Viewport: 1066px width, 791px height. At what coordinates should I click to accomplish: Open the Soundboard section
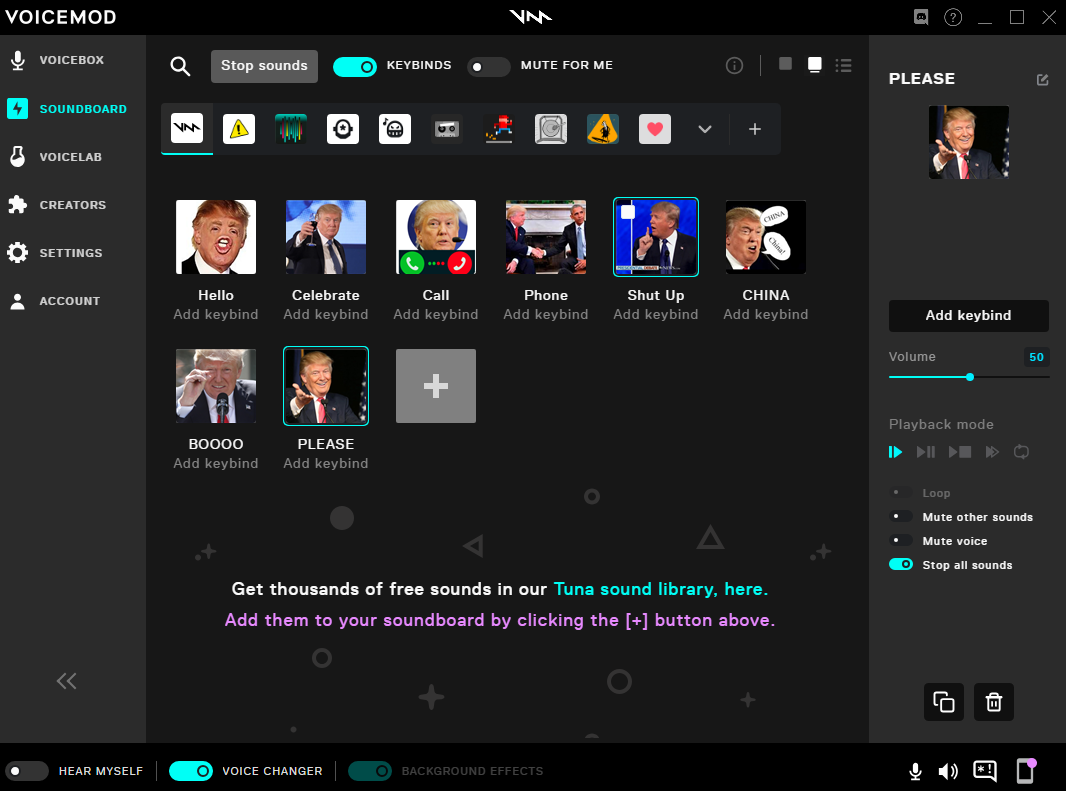click(x=67, y=109)
